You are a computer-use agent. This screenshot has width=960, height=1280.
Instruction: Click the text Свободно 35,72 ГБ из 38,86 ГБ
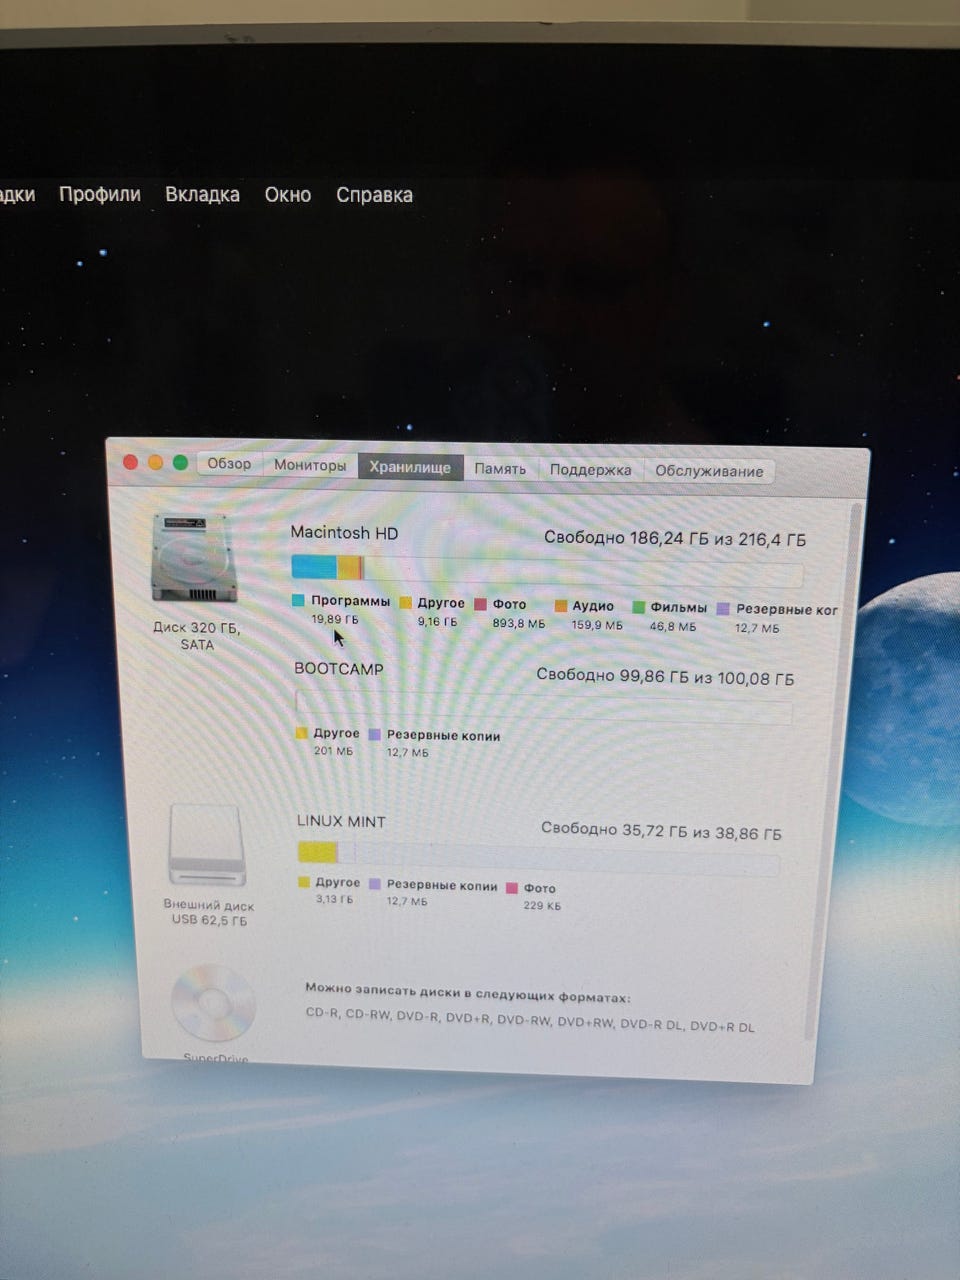click(661, 830)
